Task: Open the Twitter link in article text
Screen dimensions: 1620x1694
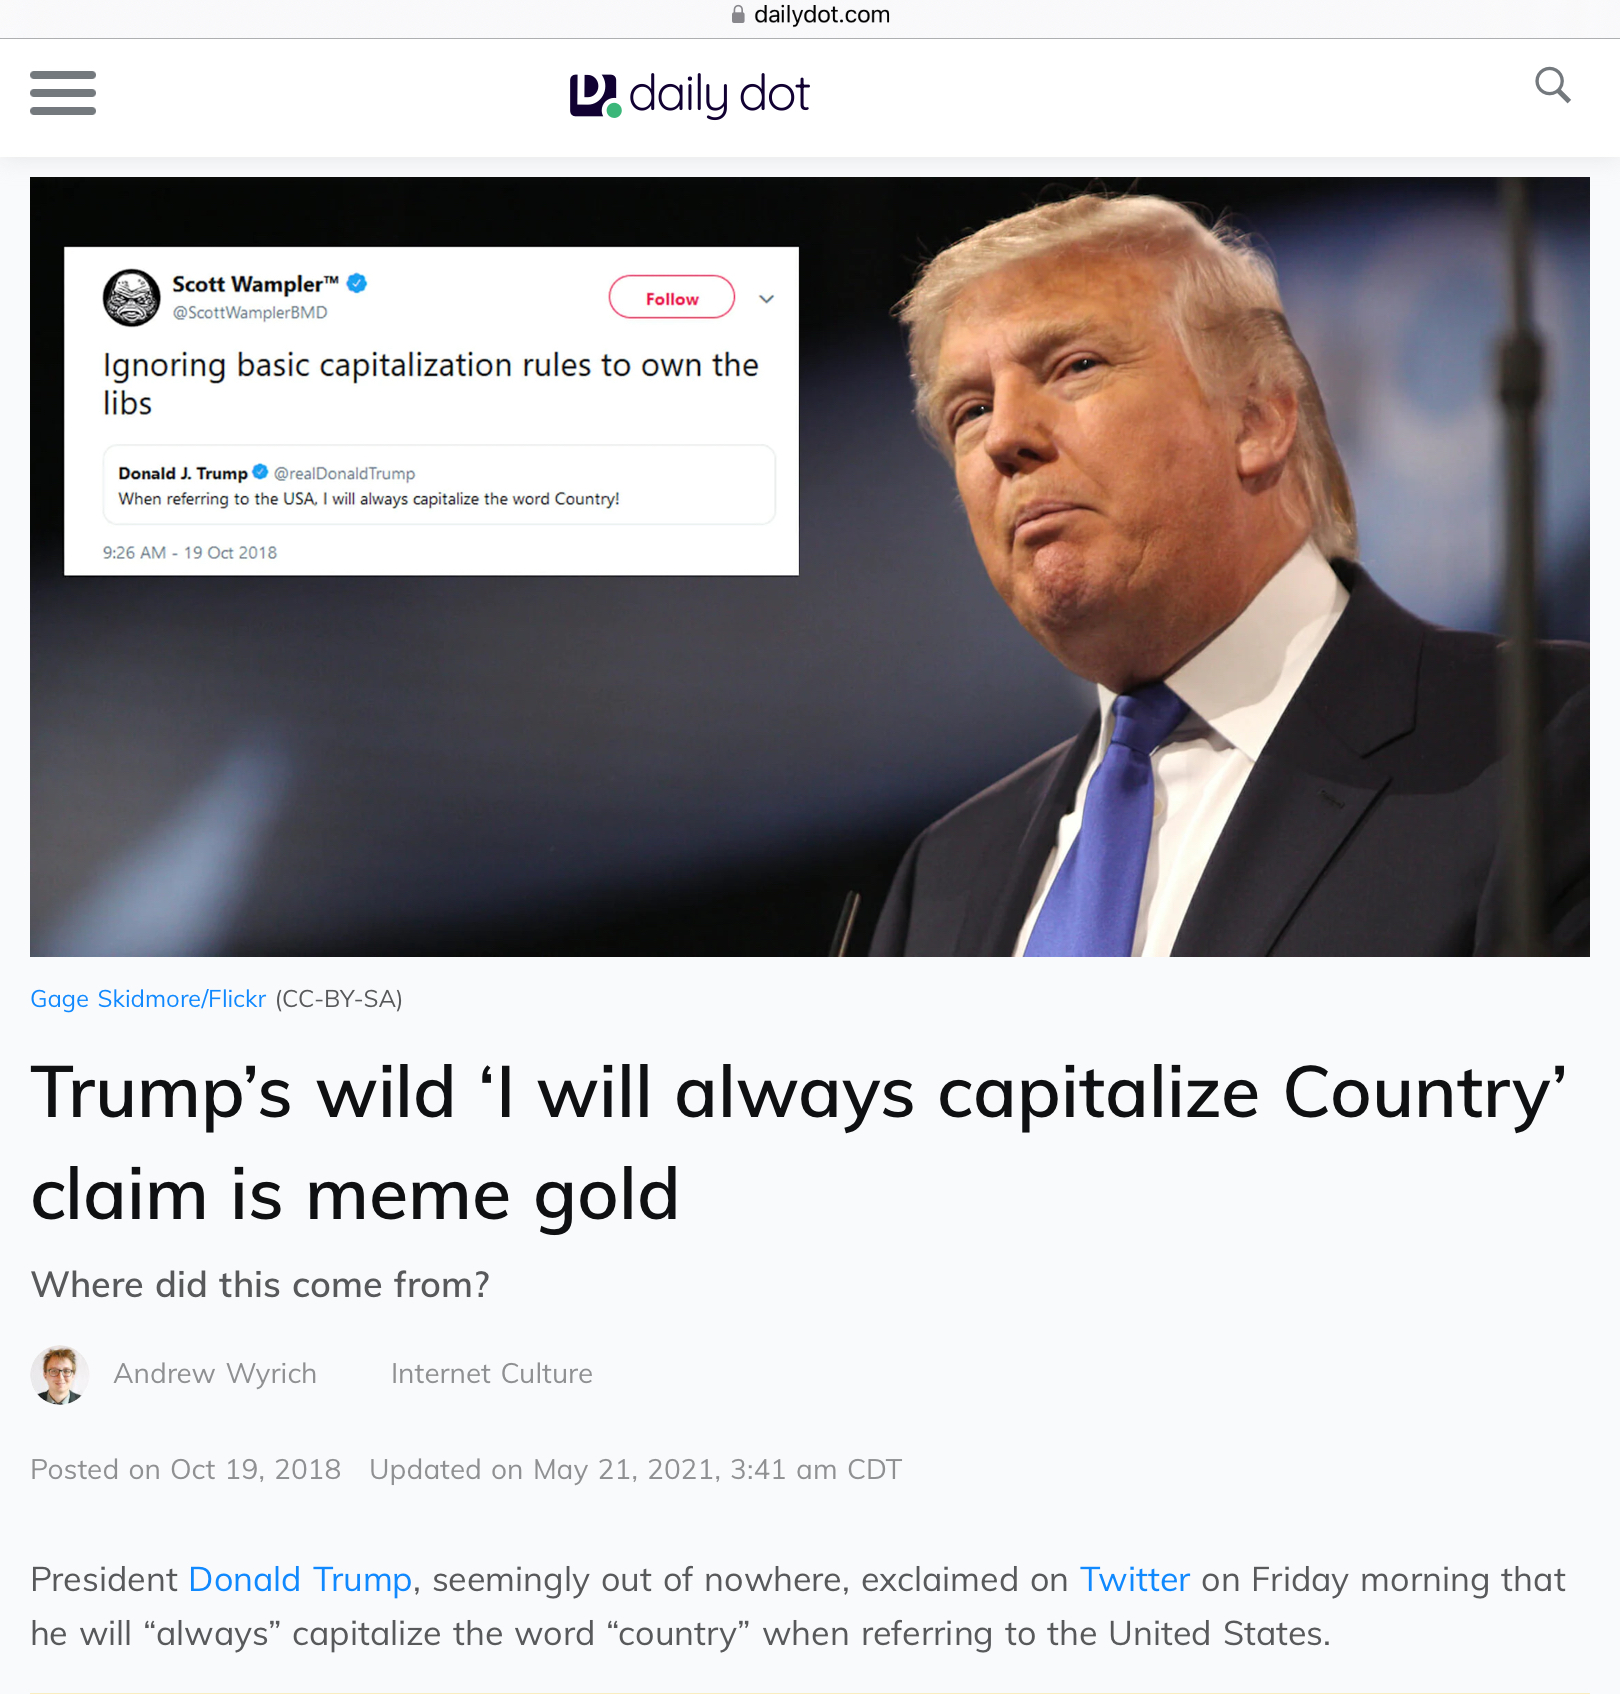Action: pos(1135,1580)
